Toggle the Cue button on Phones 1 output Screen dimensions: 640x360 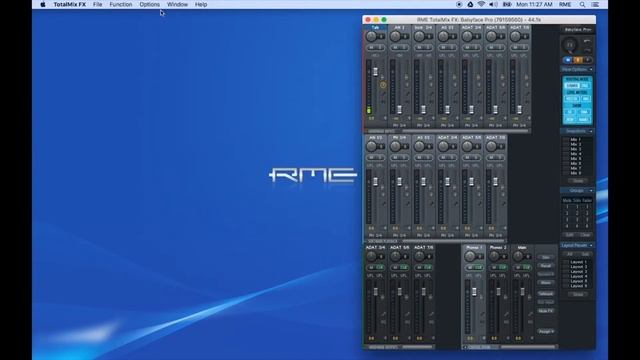[479, 268]
